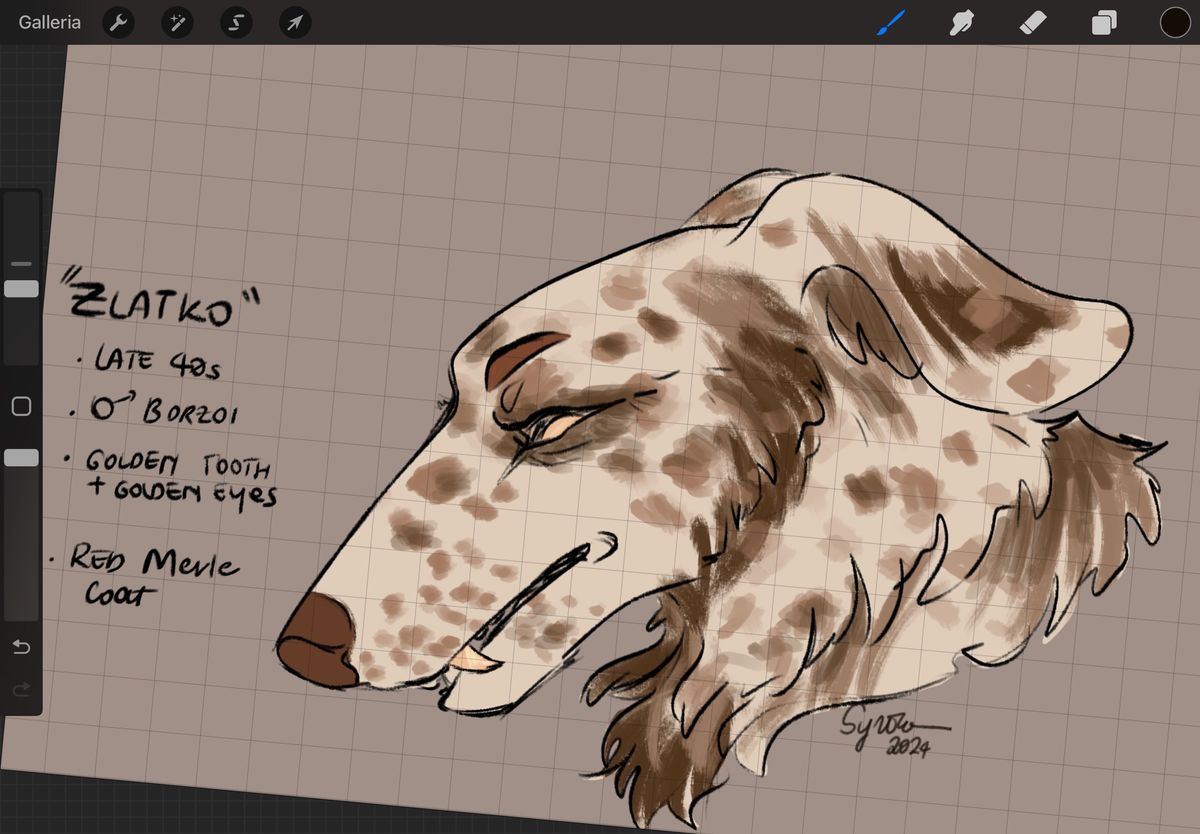This screenshot has width=1200, height=834.
Task: Select the Smudge tool
Action: point(962,22)
